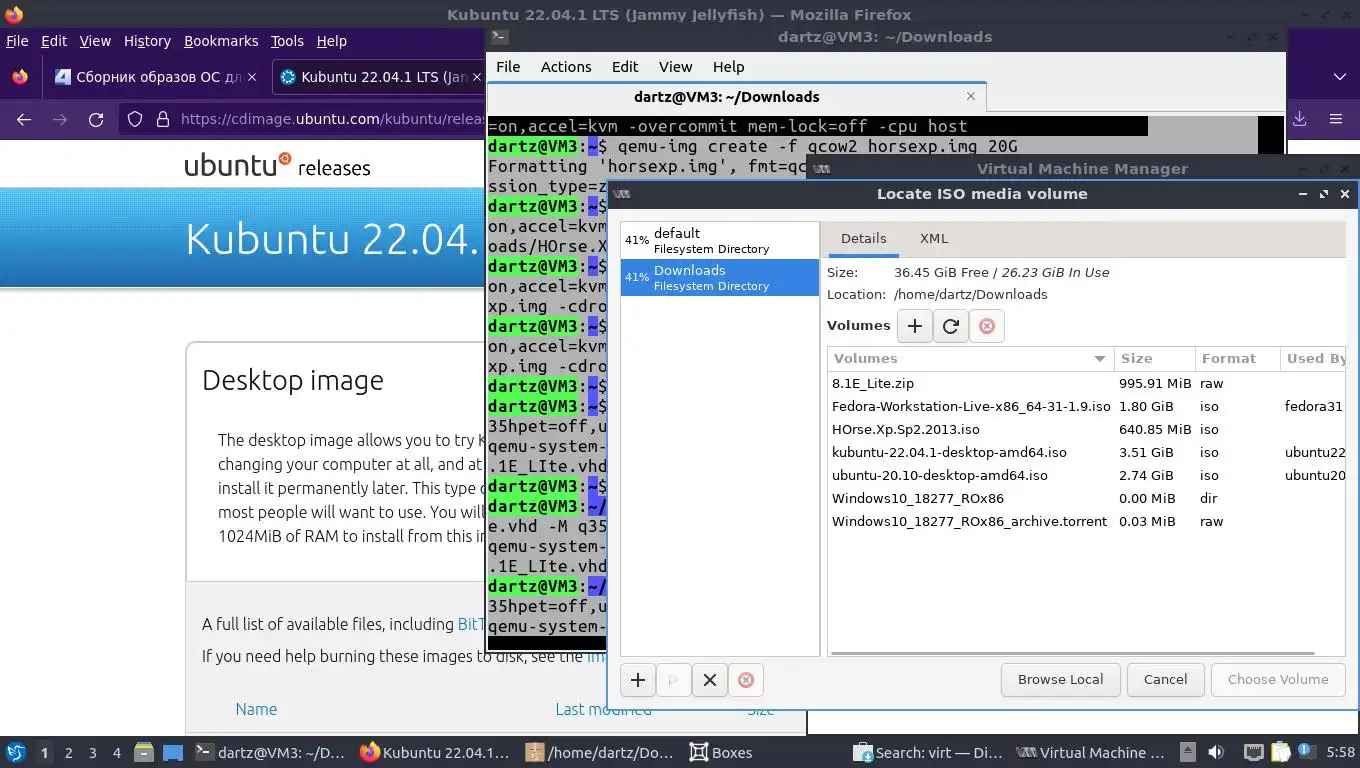Open the /home/dartz/Do... taskbar window

599,752
